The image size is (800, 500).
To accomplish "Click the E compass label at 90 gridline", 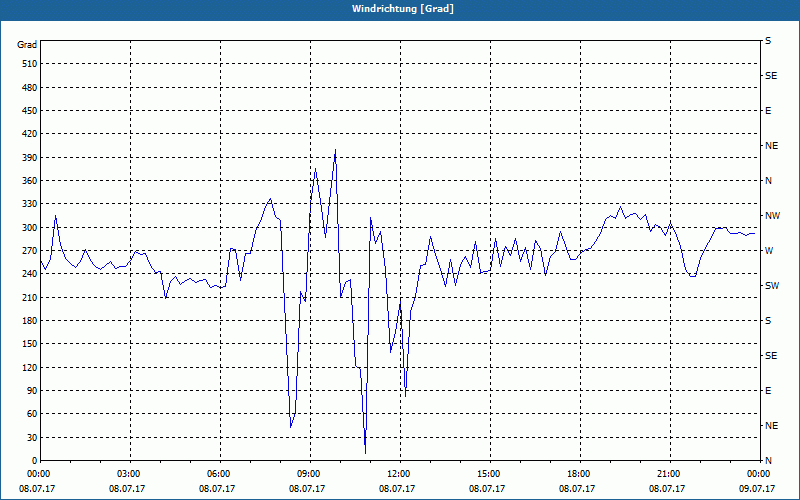I will coord(768,391).
